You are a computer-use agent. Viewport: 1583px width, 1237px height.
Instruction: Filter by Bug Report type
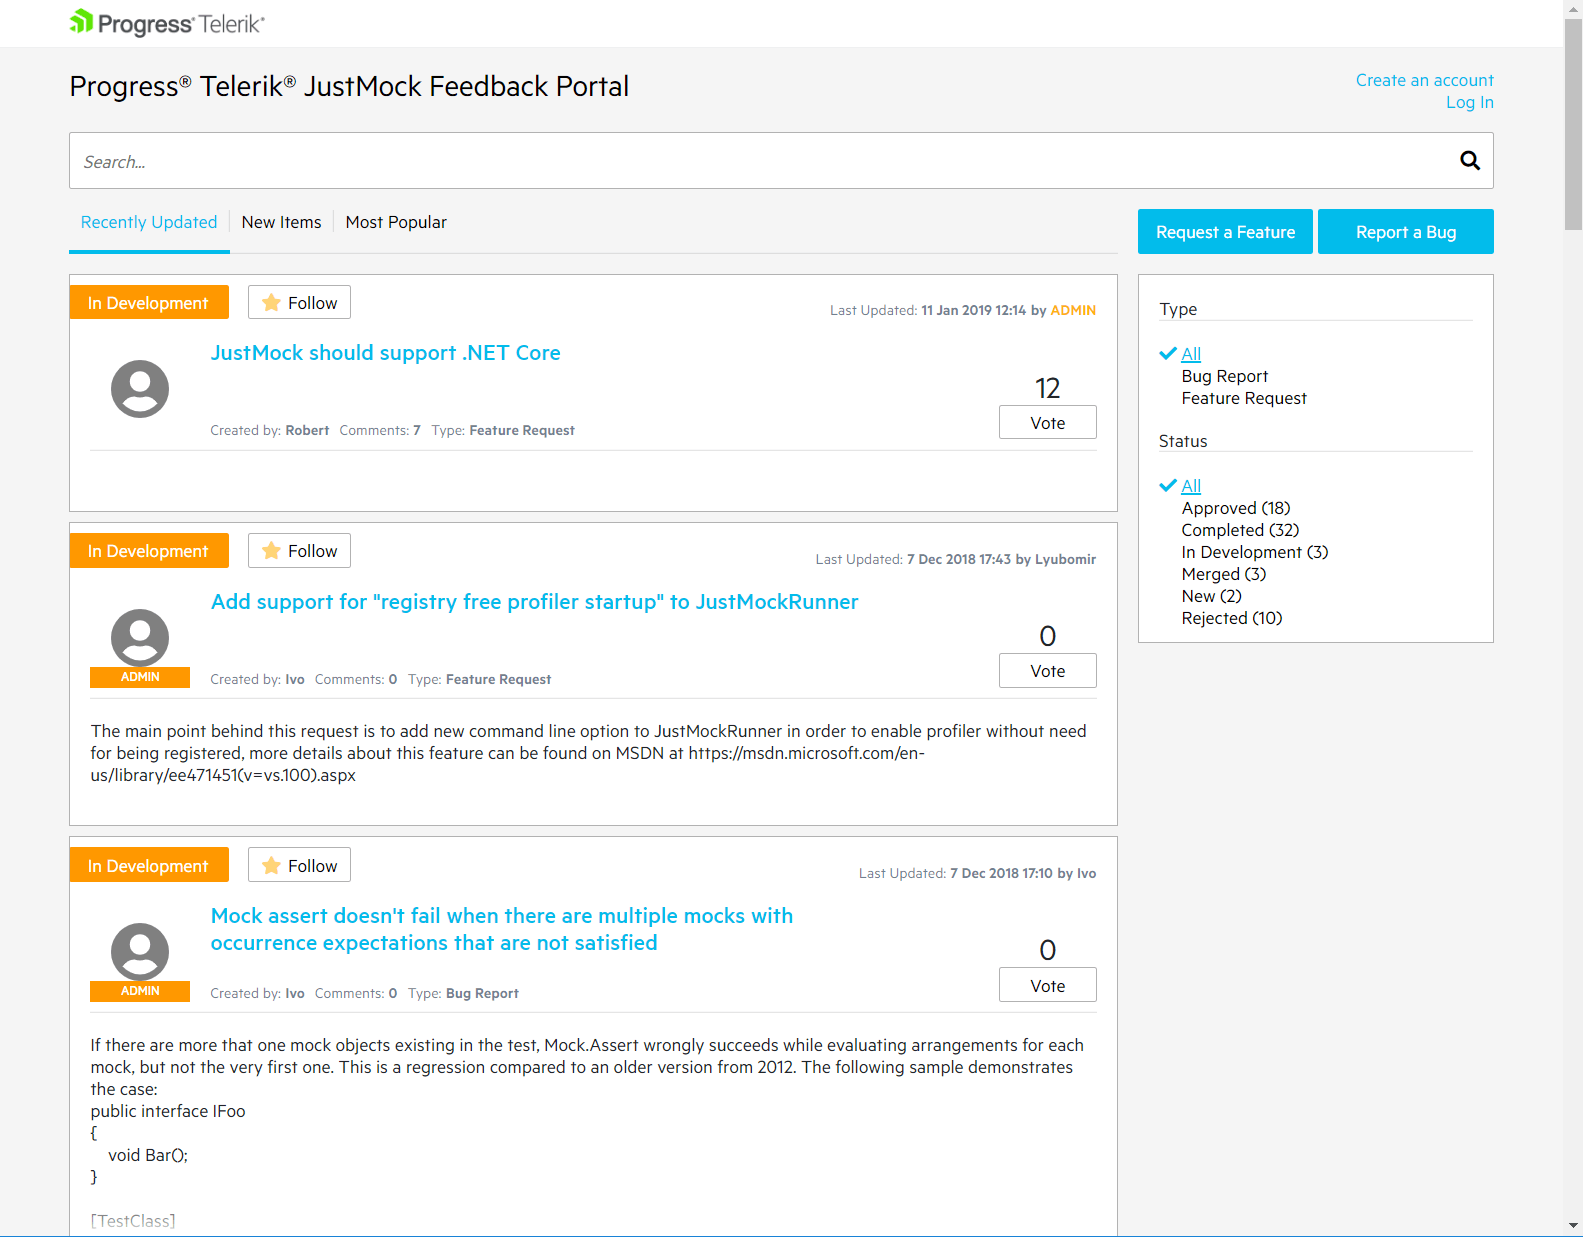pyautogui.click(x=1224, y=376)
